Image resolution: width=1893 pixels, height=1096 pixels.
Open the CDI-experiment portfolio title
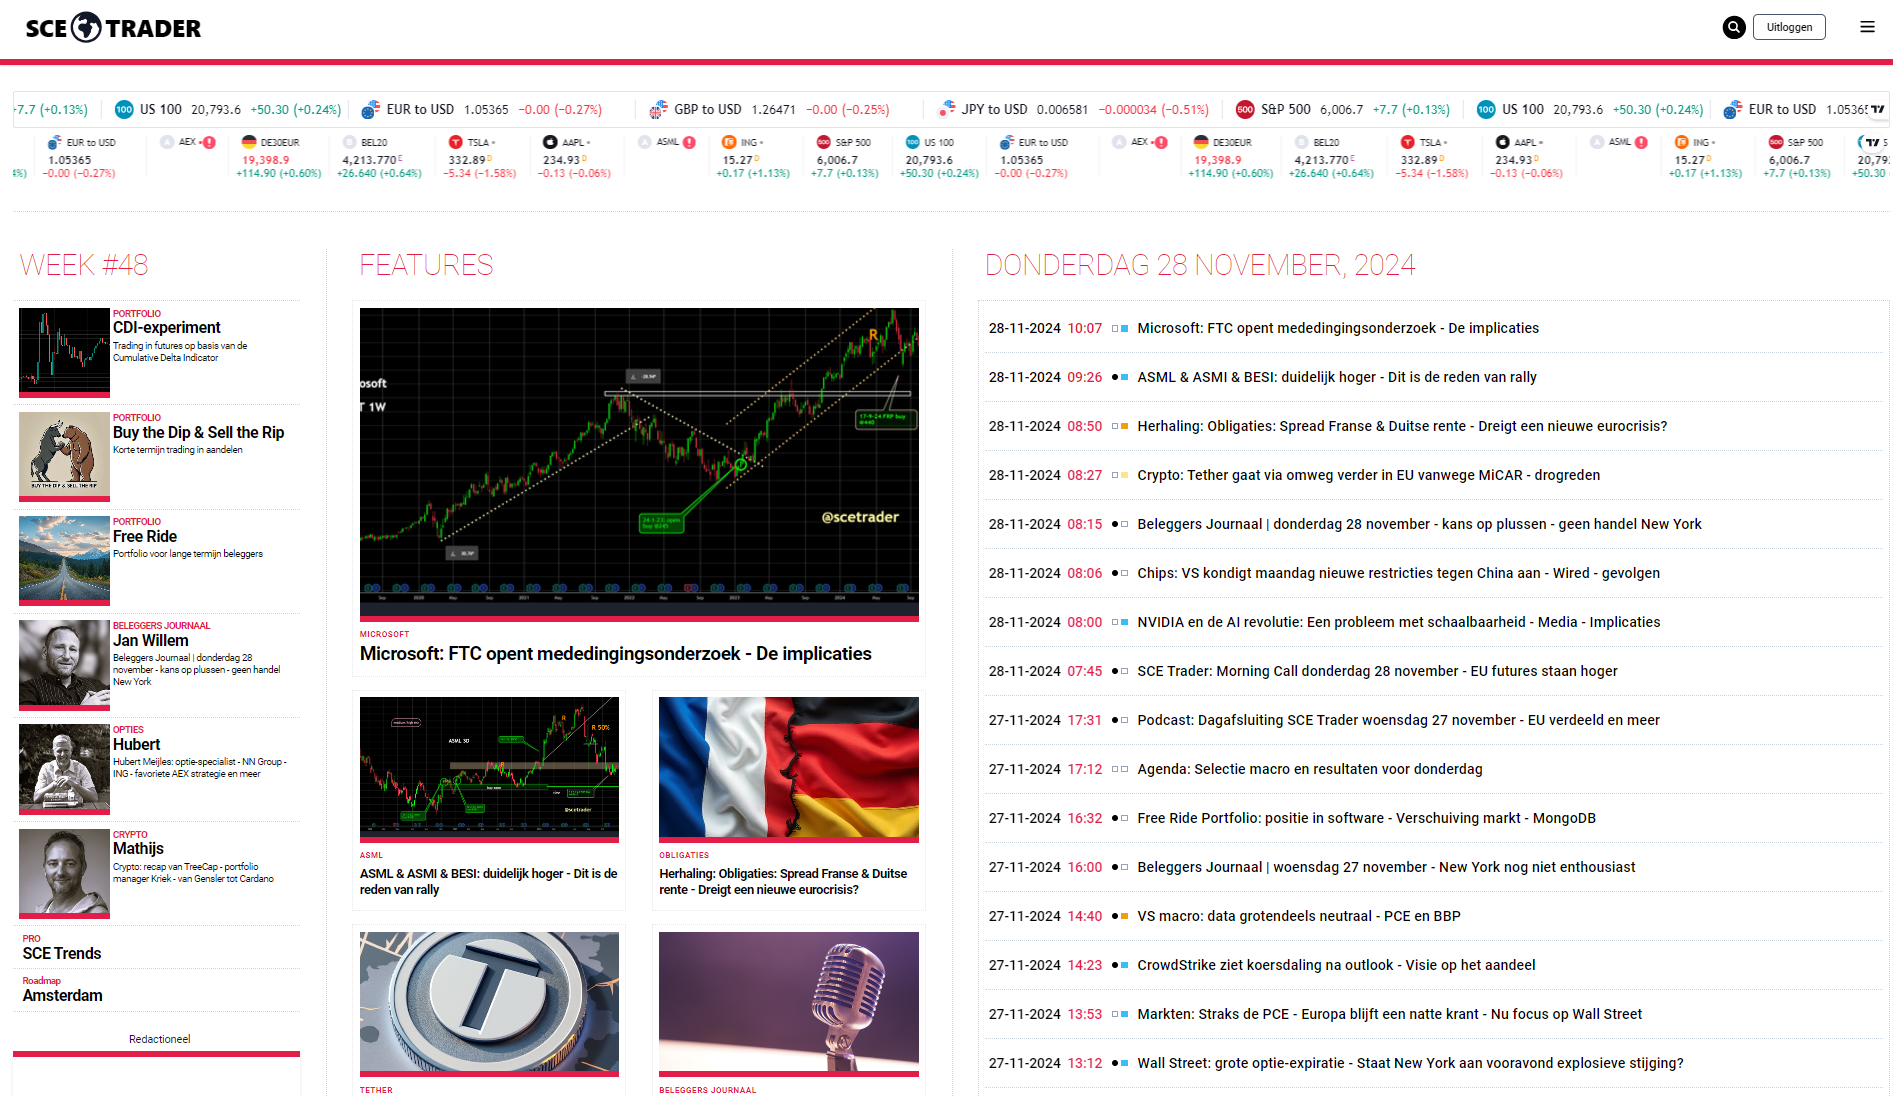tap(166, 328)
